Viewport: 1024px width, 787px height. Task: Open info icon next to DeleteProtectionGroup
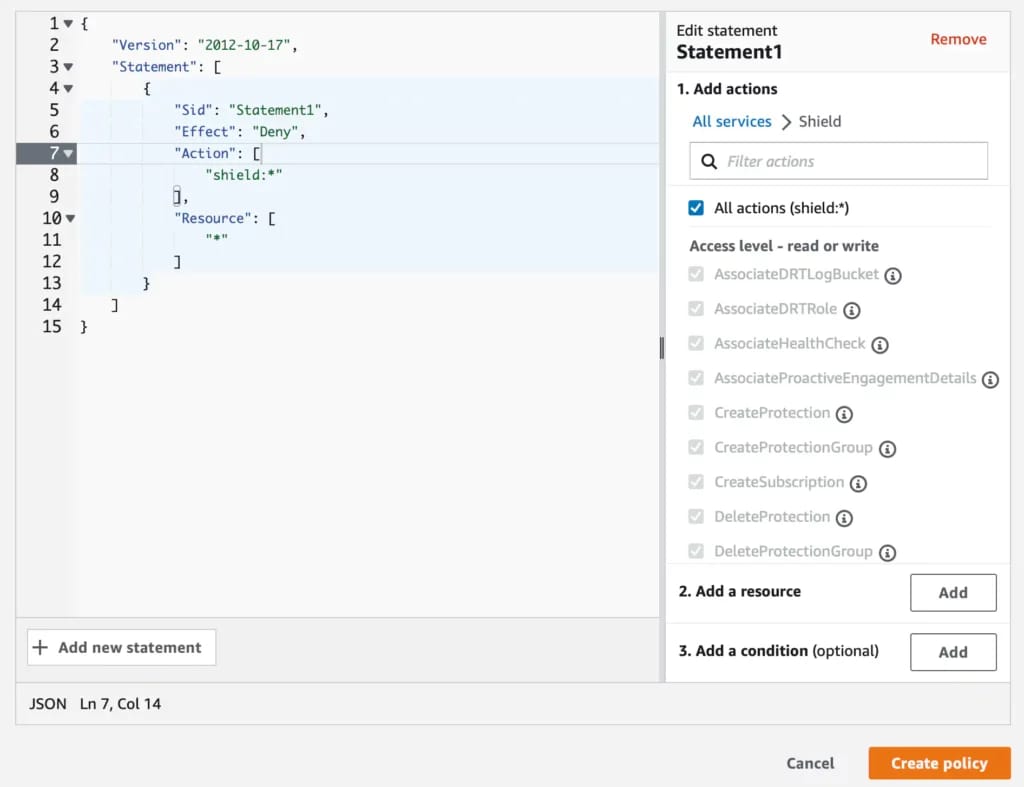tap(887, 553)
